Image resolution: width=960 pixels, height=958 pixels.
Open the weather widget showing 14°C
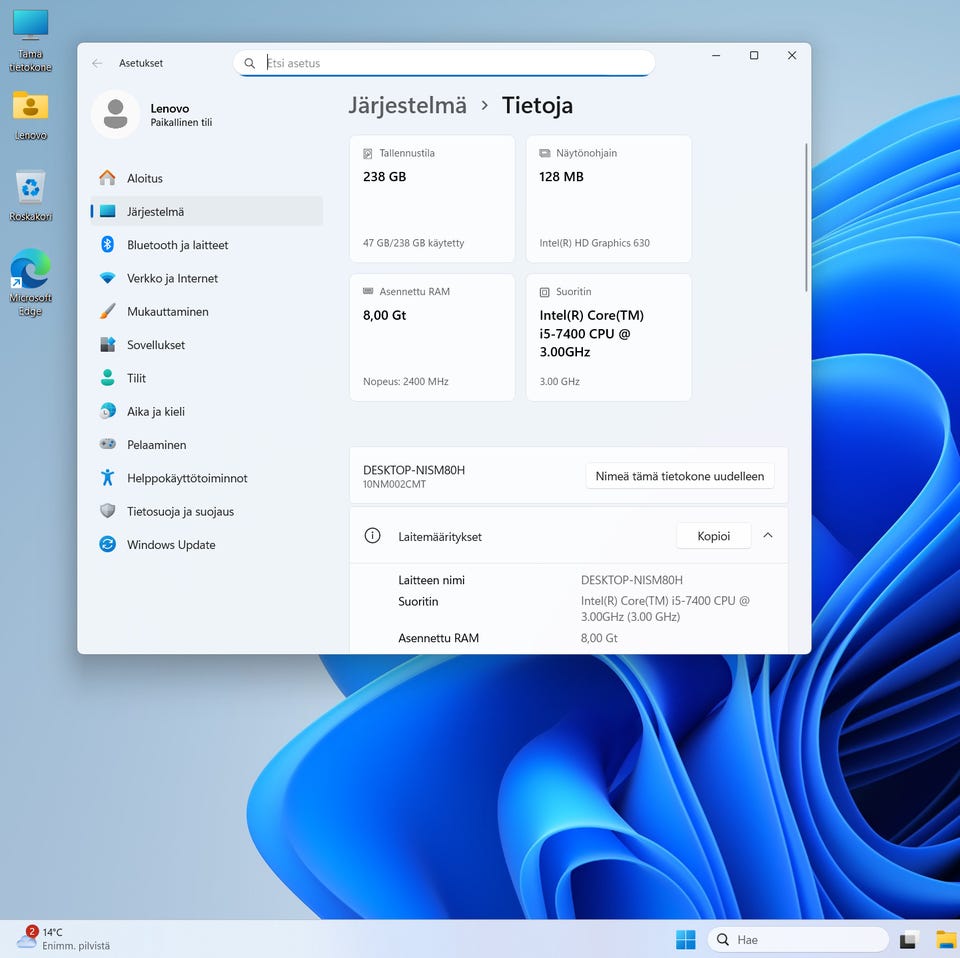tap(63, 938)
